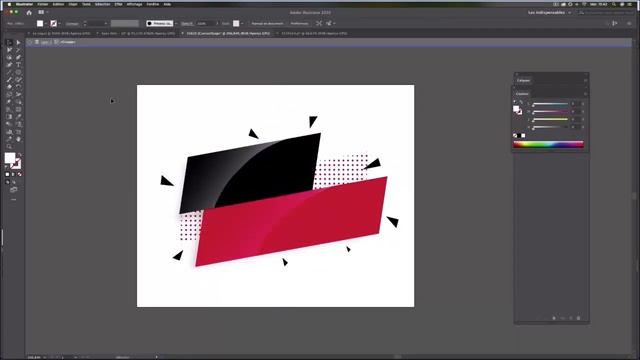
Task: Select the Paintbrush tool
Action: tap(9, 79)
